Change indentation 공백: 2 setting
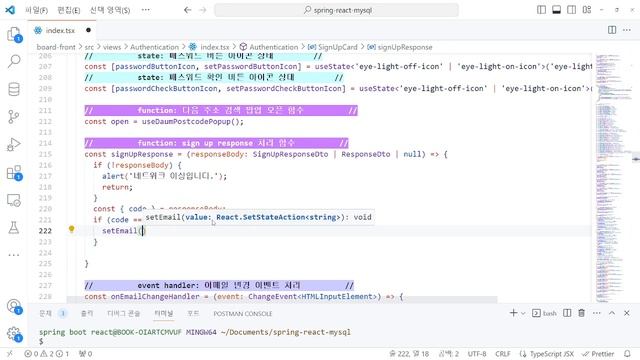This screenshot has width=640, height=360. pos(449,354)
